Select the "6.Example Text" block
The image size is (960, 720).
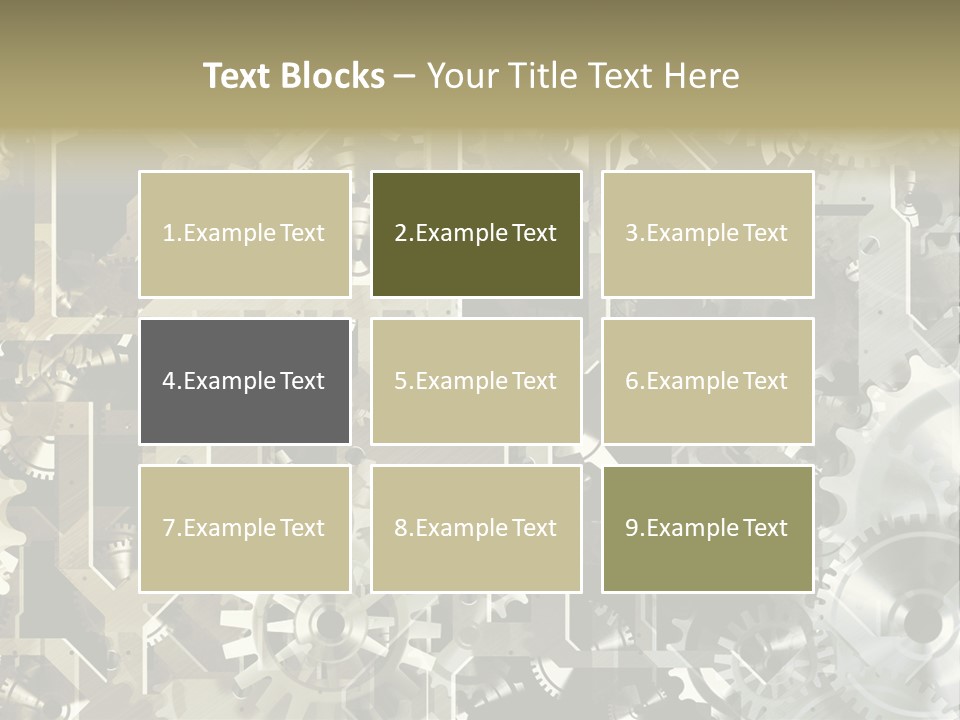[707, 381]
